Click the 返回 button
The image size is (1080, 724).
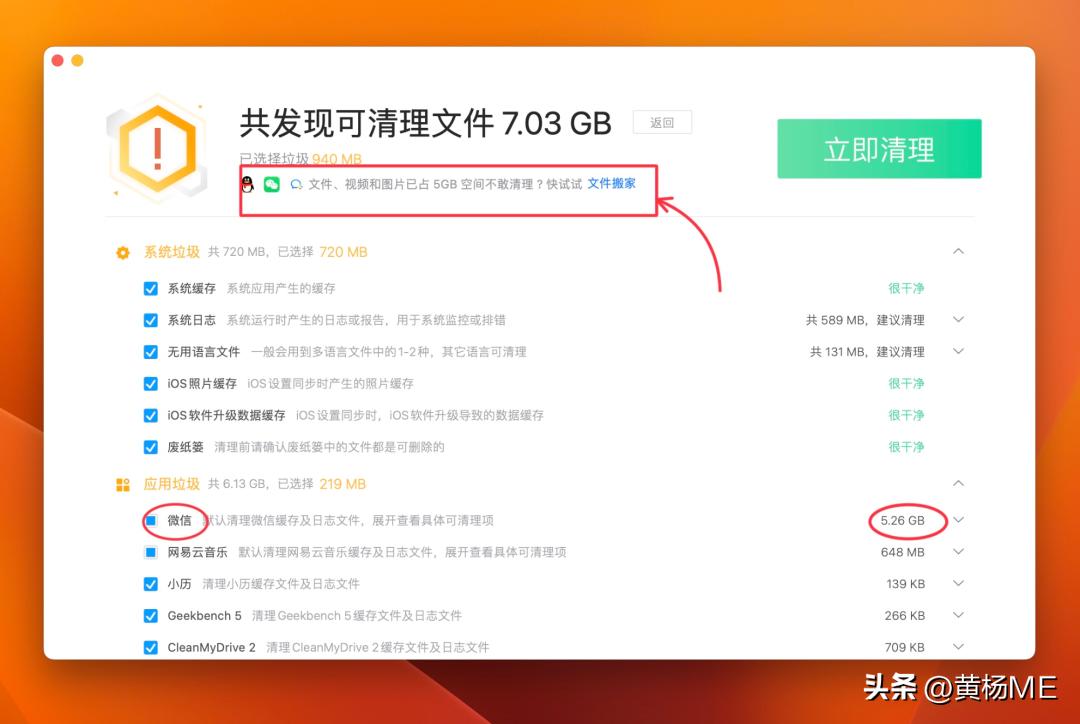[x=662, y=121]
